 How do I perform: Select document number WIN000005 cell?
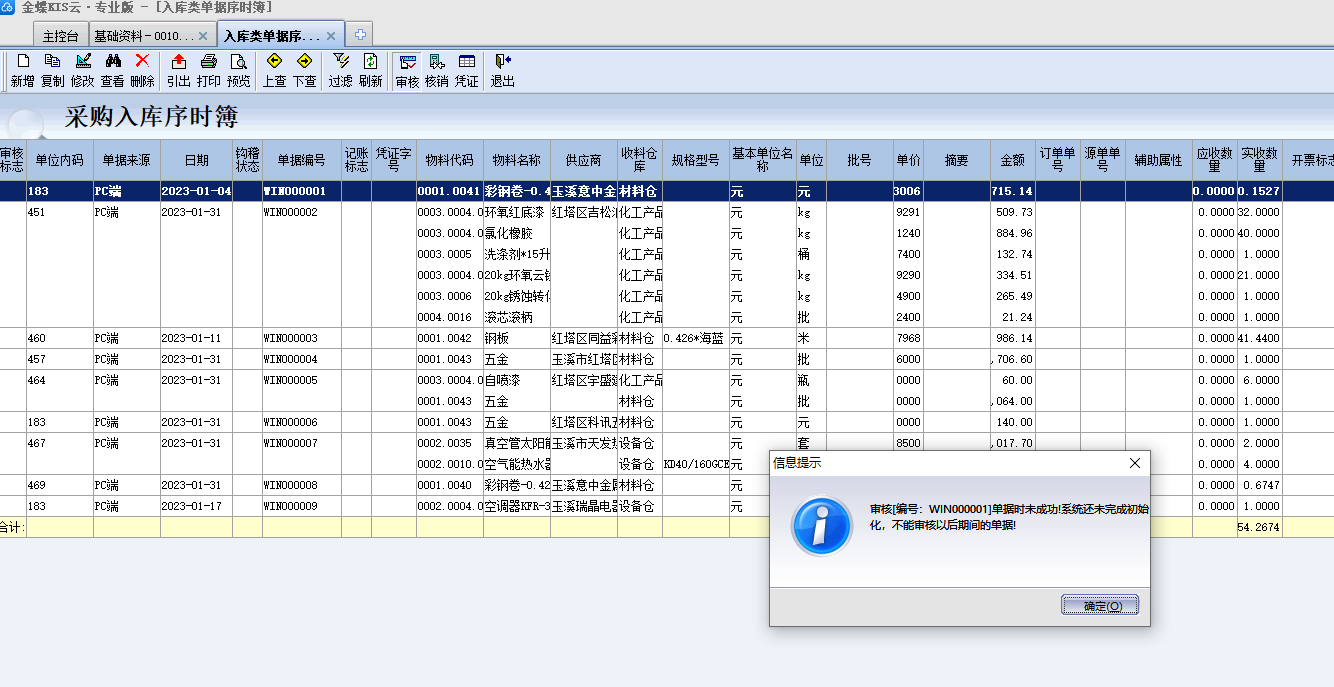point(302,380)
